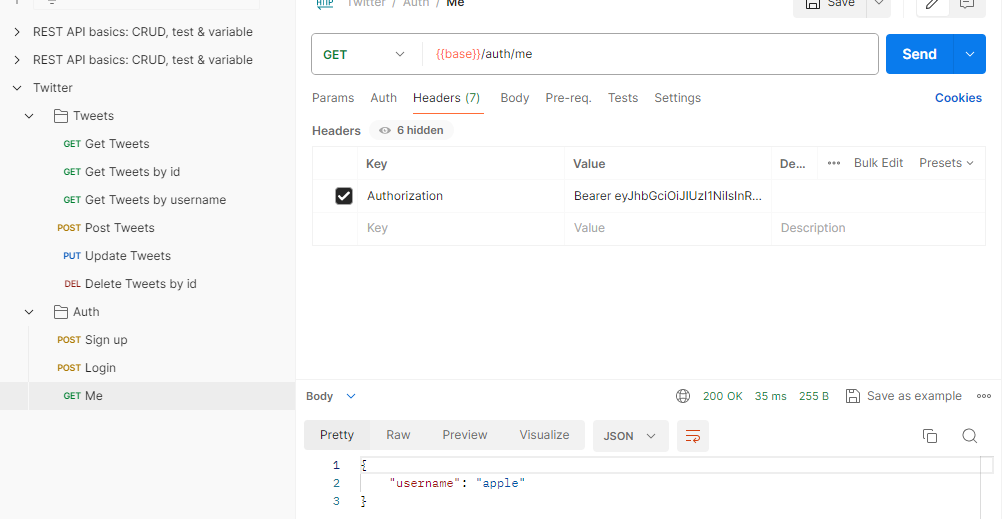Click the save disk icon on Save as example

852,396
